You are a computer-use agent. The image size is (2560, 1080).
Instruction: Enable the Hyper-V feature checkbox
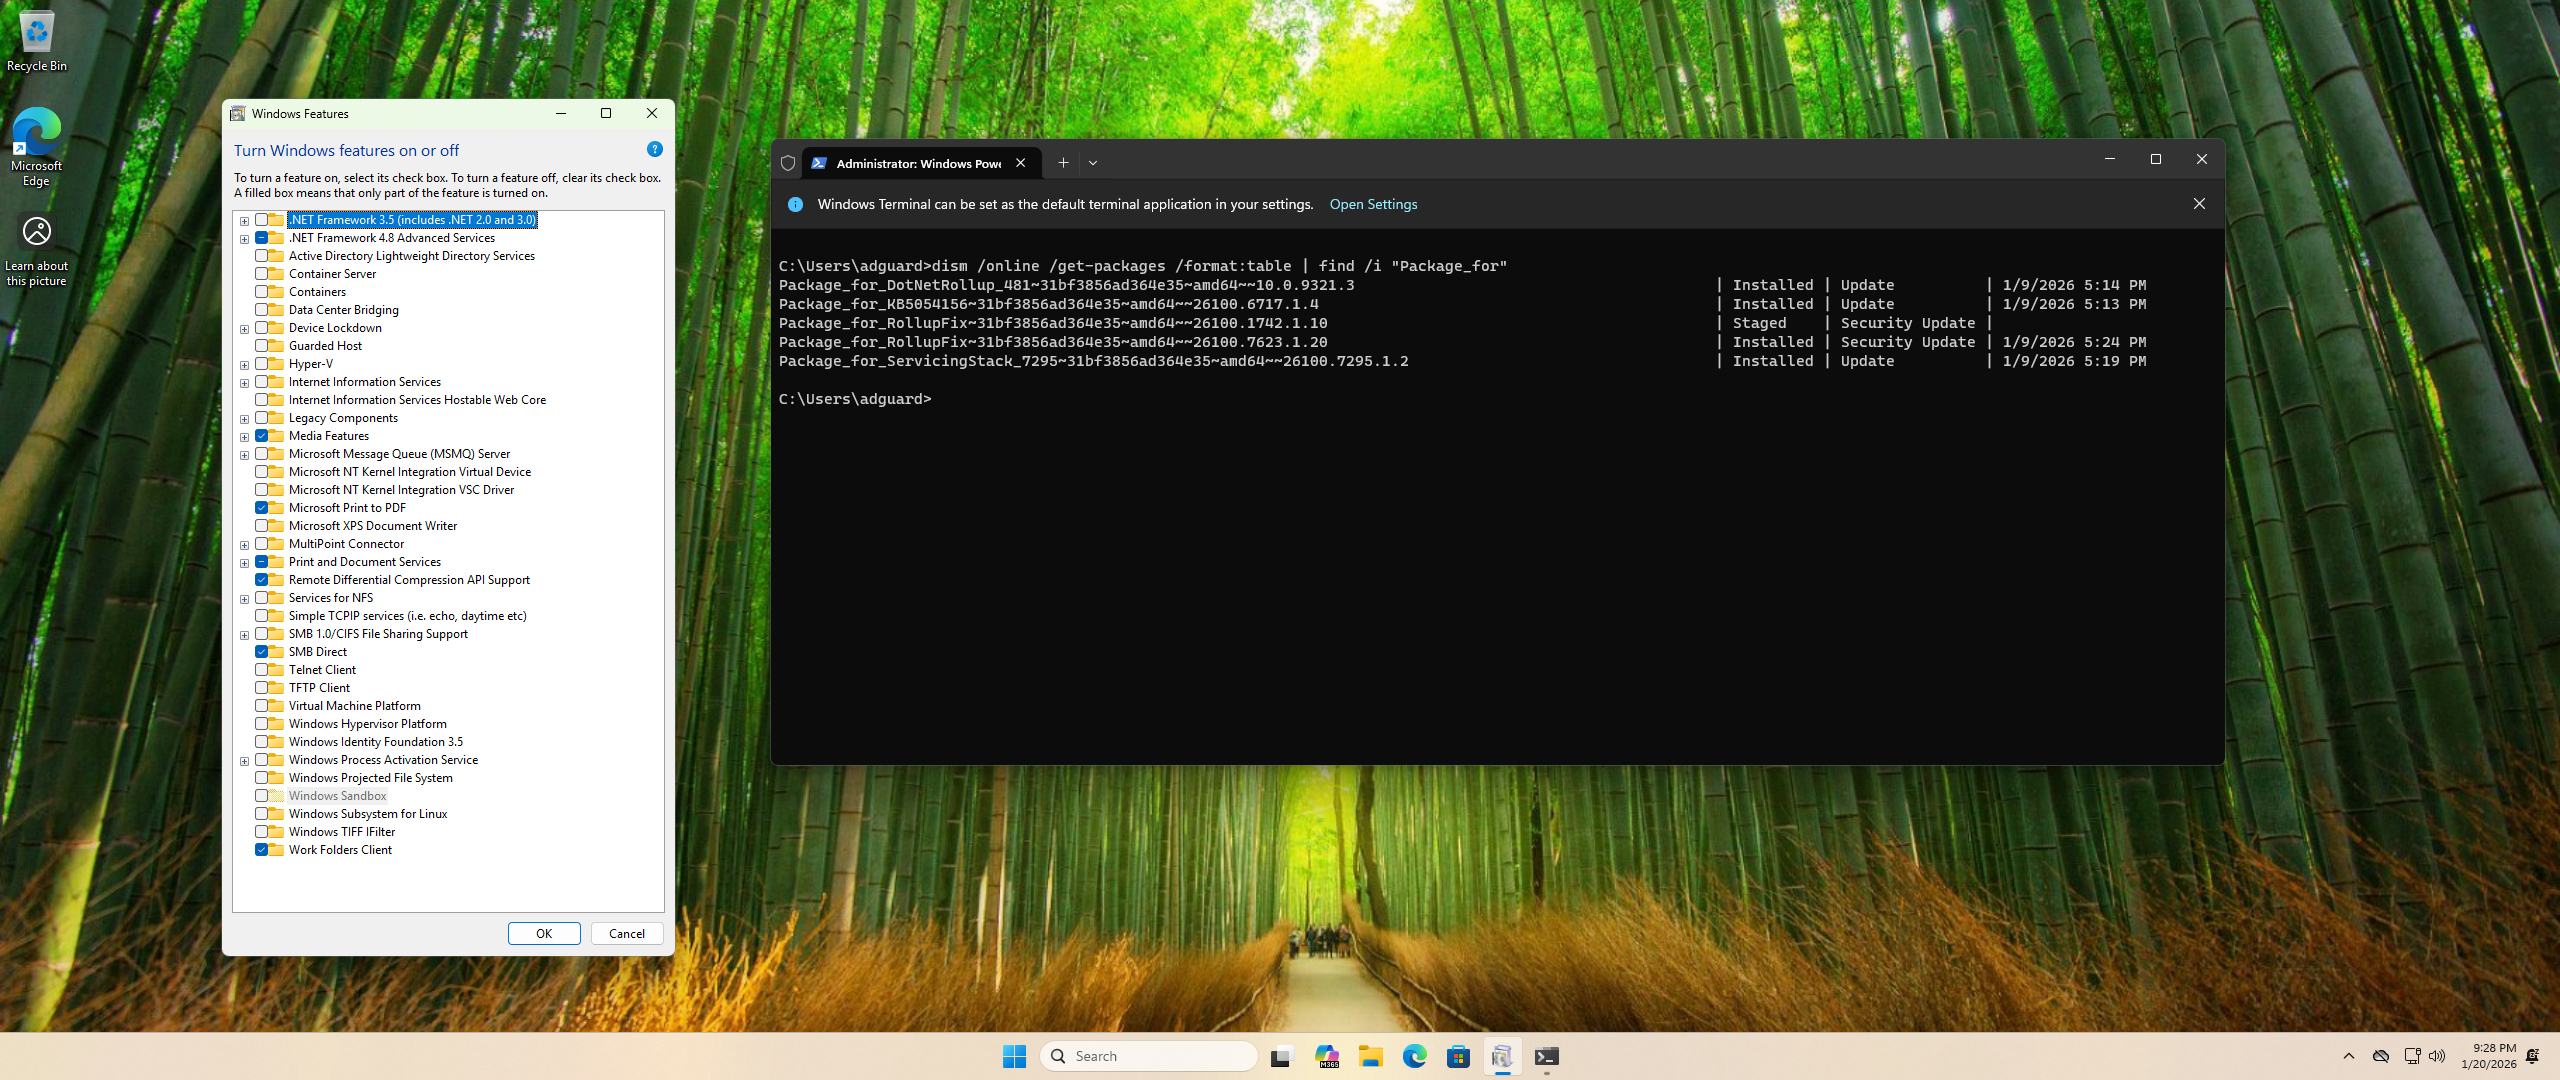[261, 364]
